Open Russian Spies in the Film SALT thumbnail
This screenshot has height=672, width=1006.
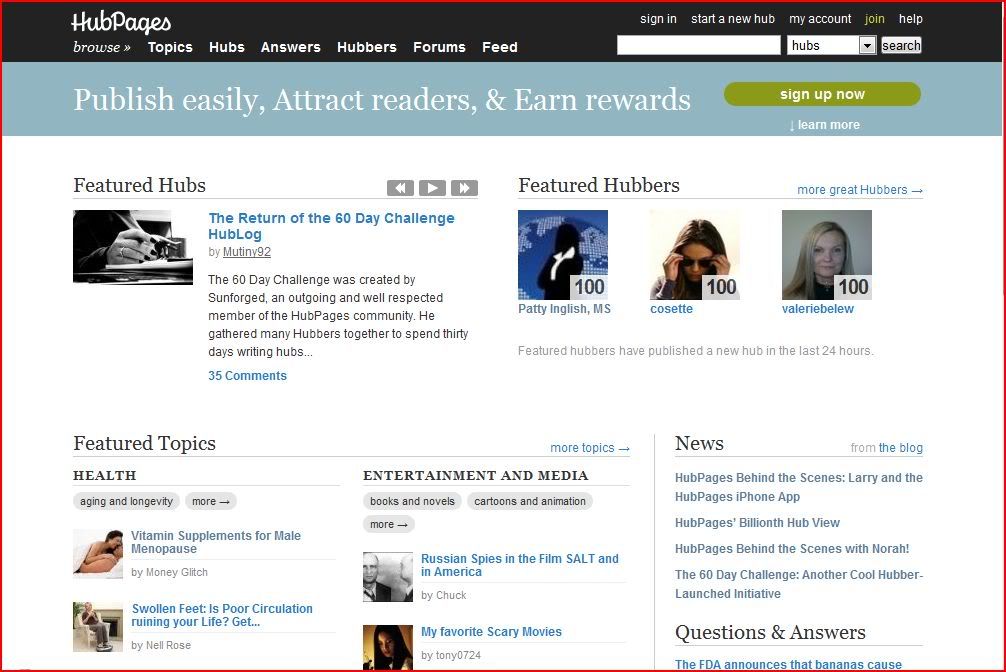[x=388, y=577]
